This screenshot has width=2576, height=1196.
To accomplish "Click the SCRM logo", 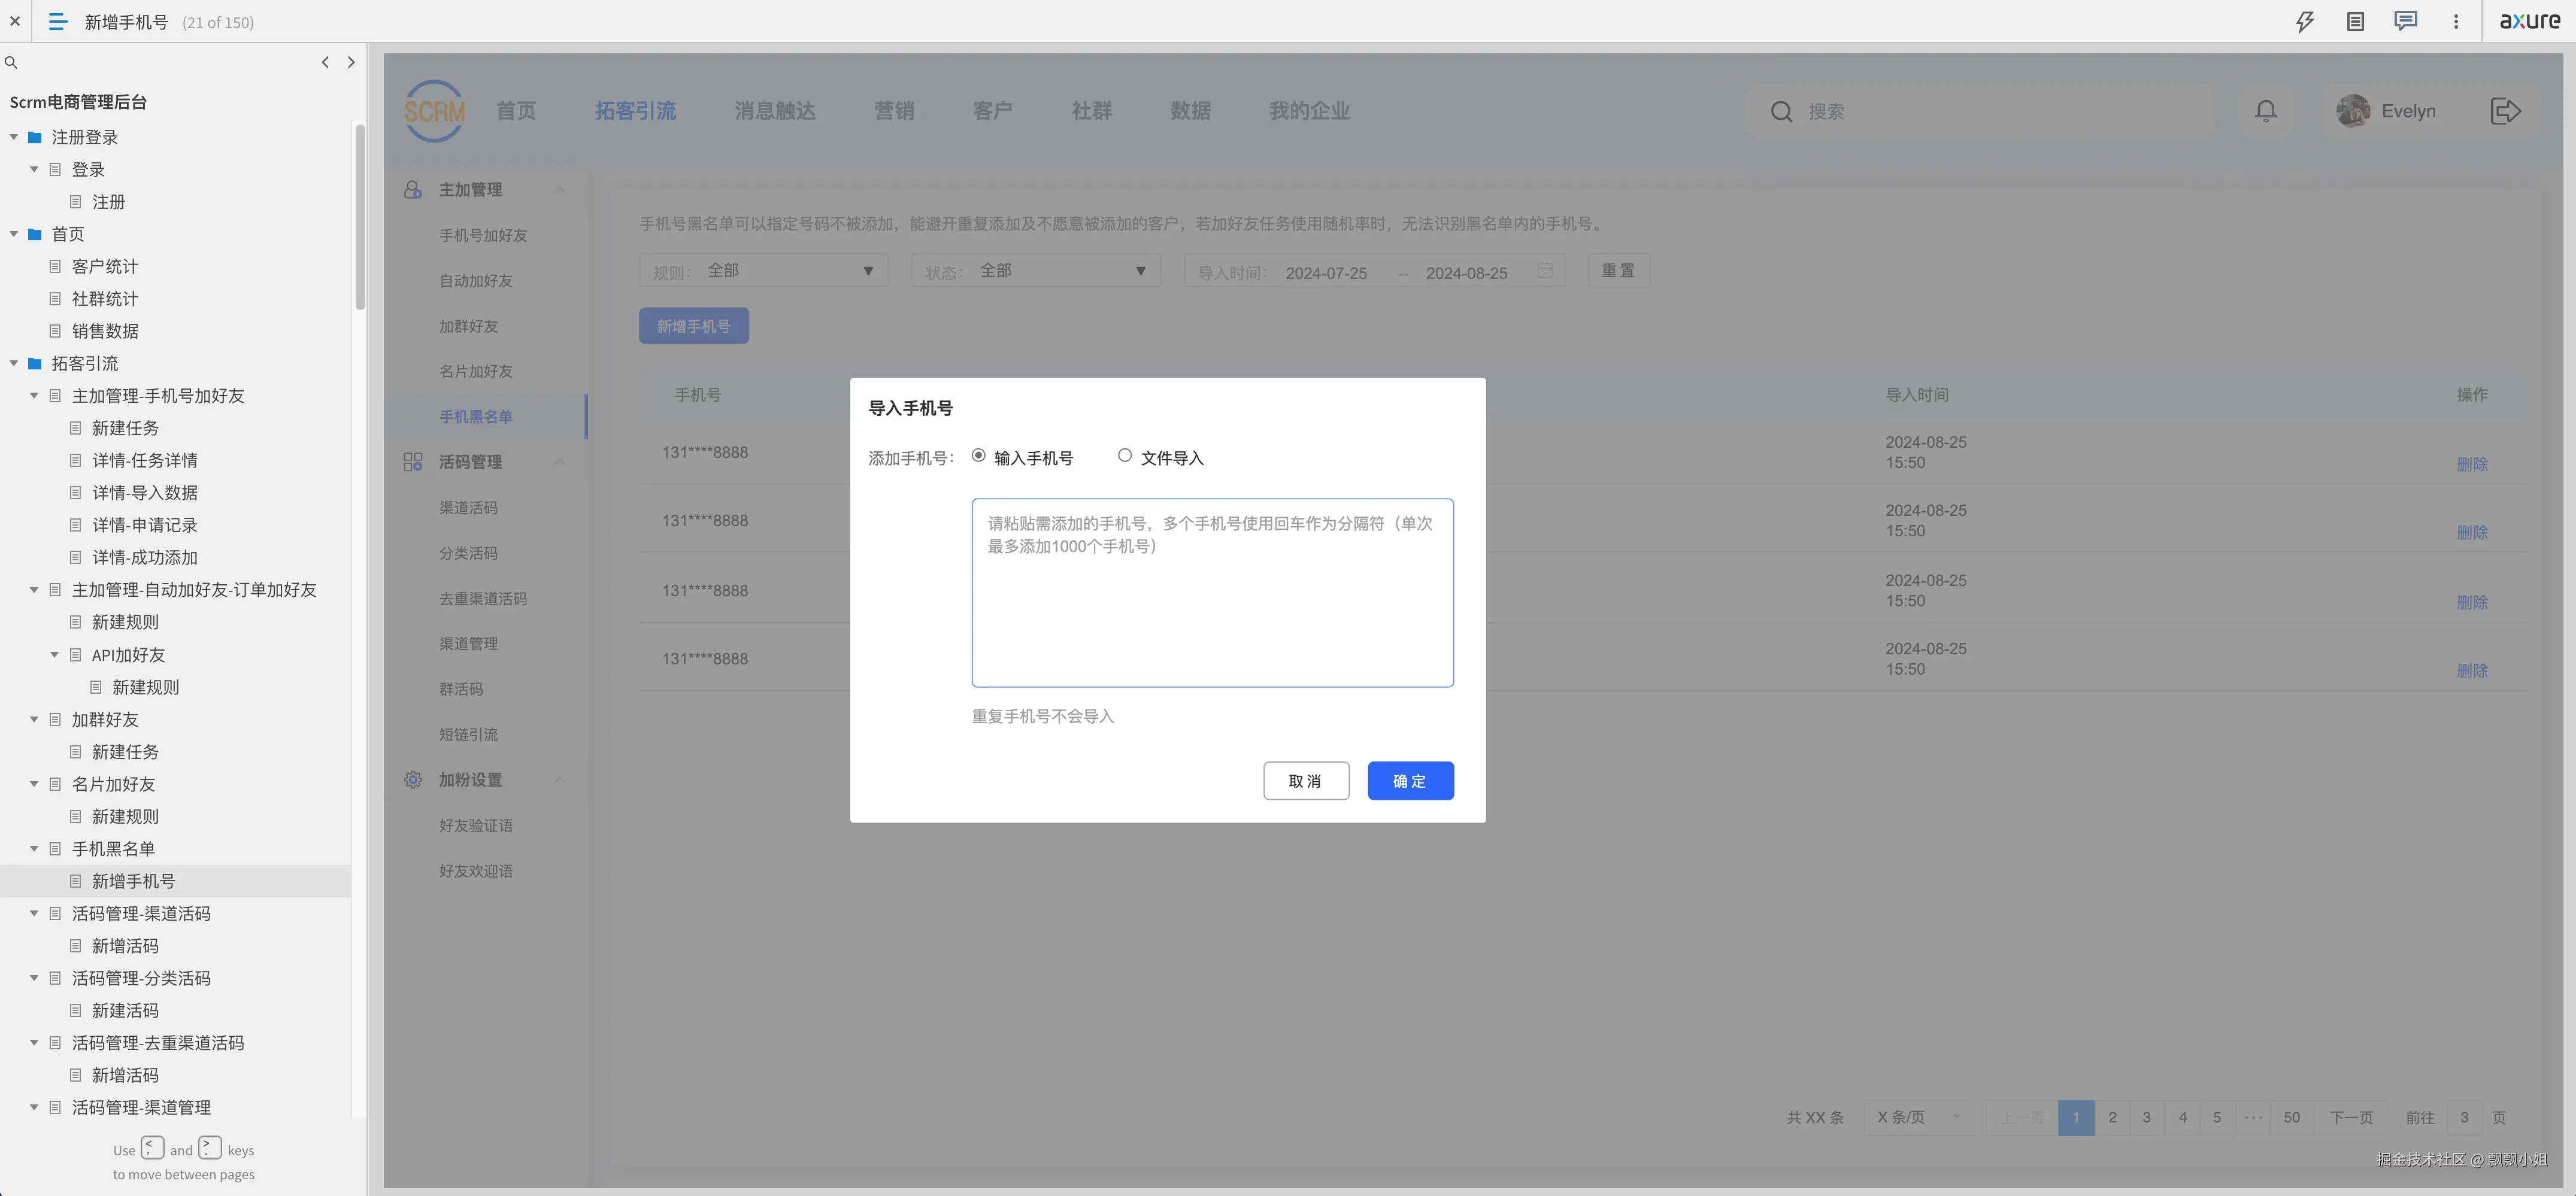I will pos(434,111).
